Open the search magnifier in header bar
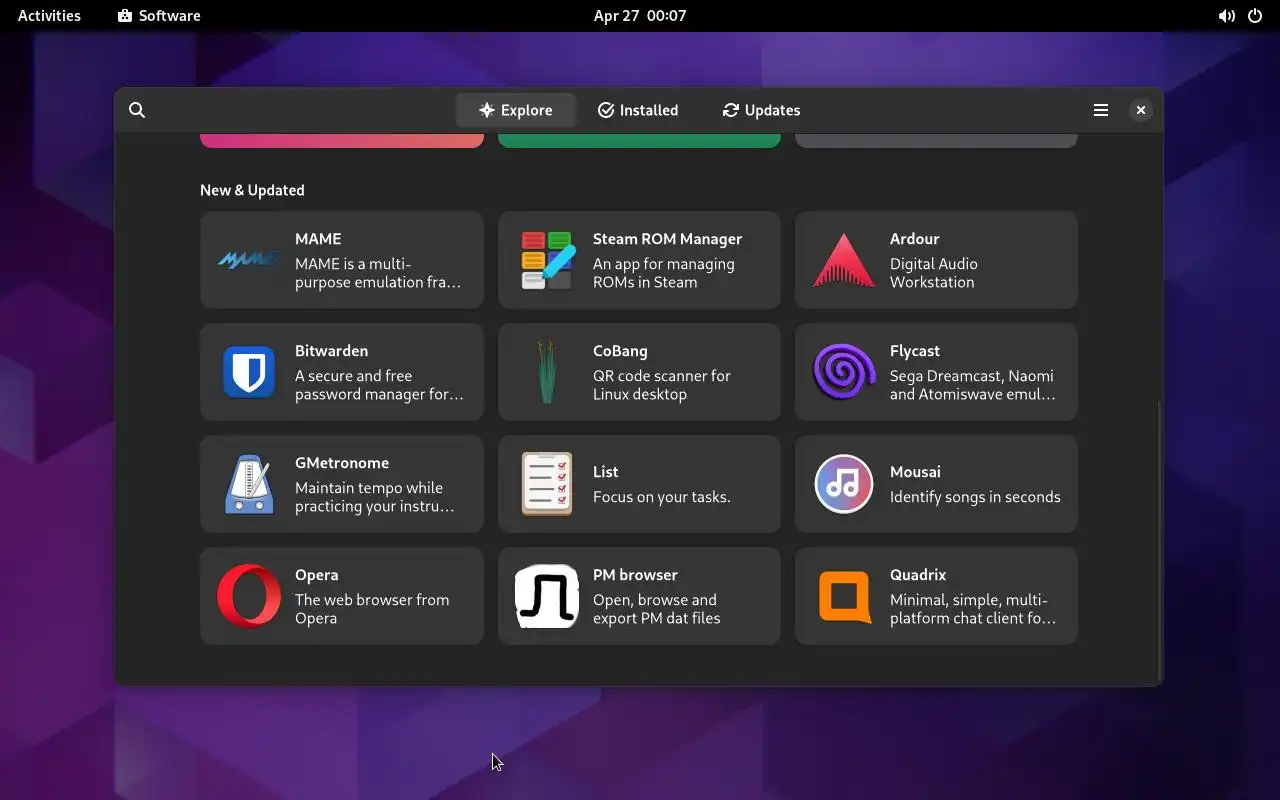Screen dimensions: 1280x800 [137, 110]
